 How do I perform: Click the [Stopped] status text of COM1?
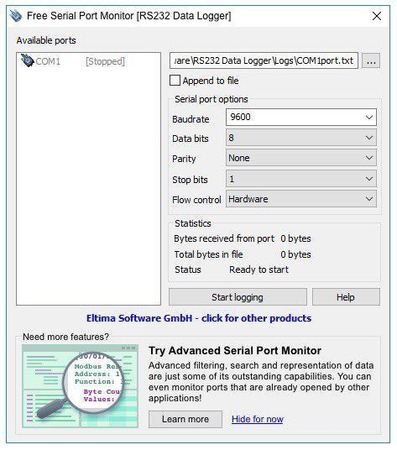[105, 62]
